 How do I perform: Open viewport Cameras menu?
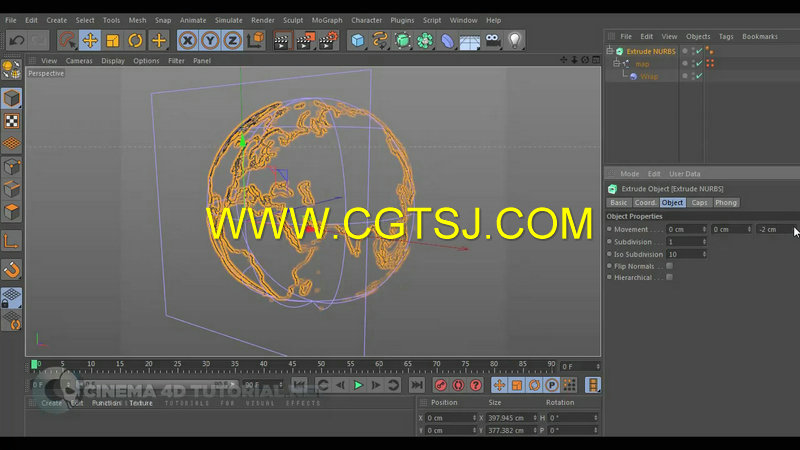79,61
